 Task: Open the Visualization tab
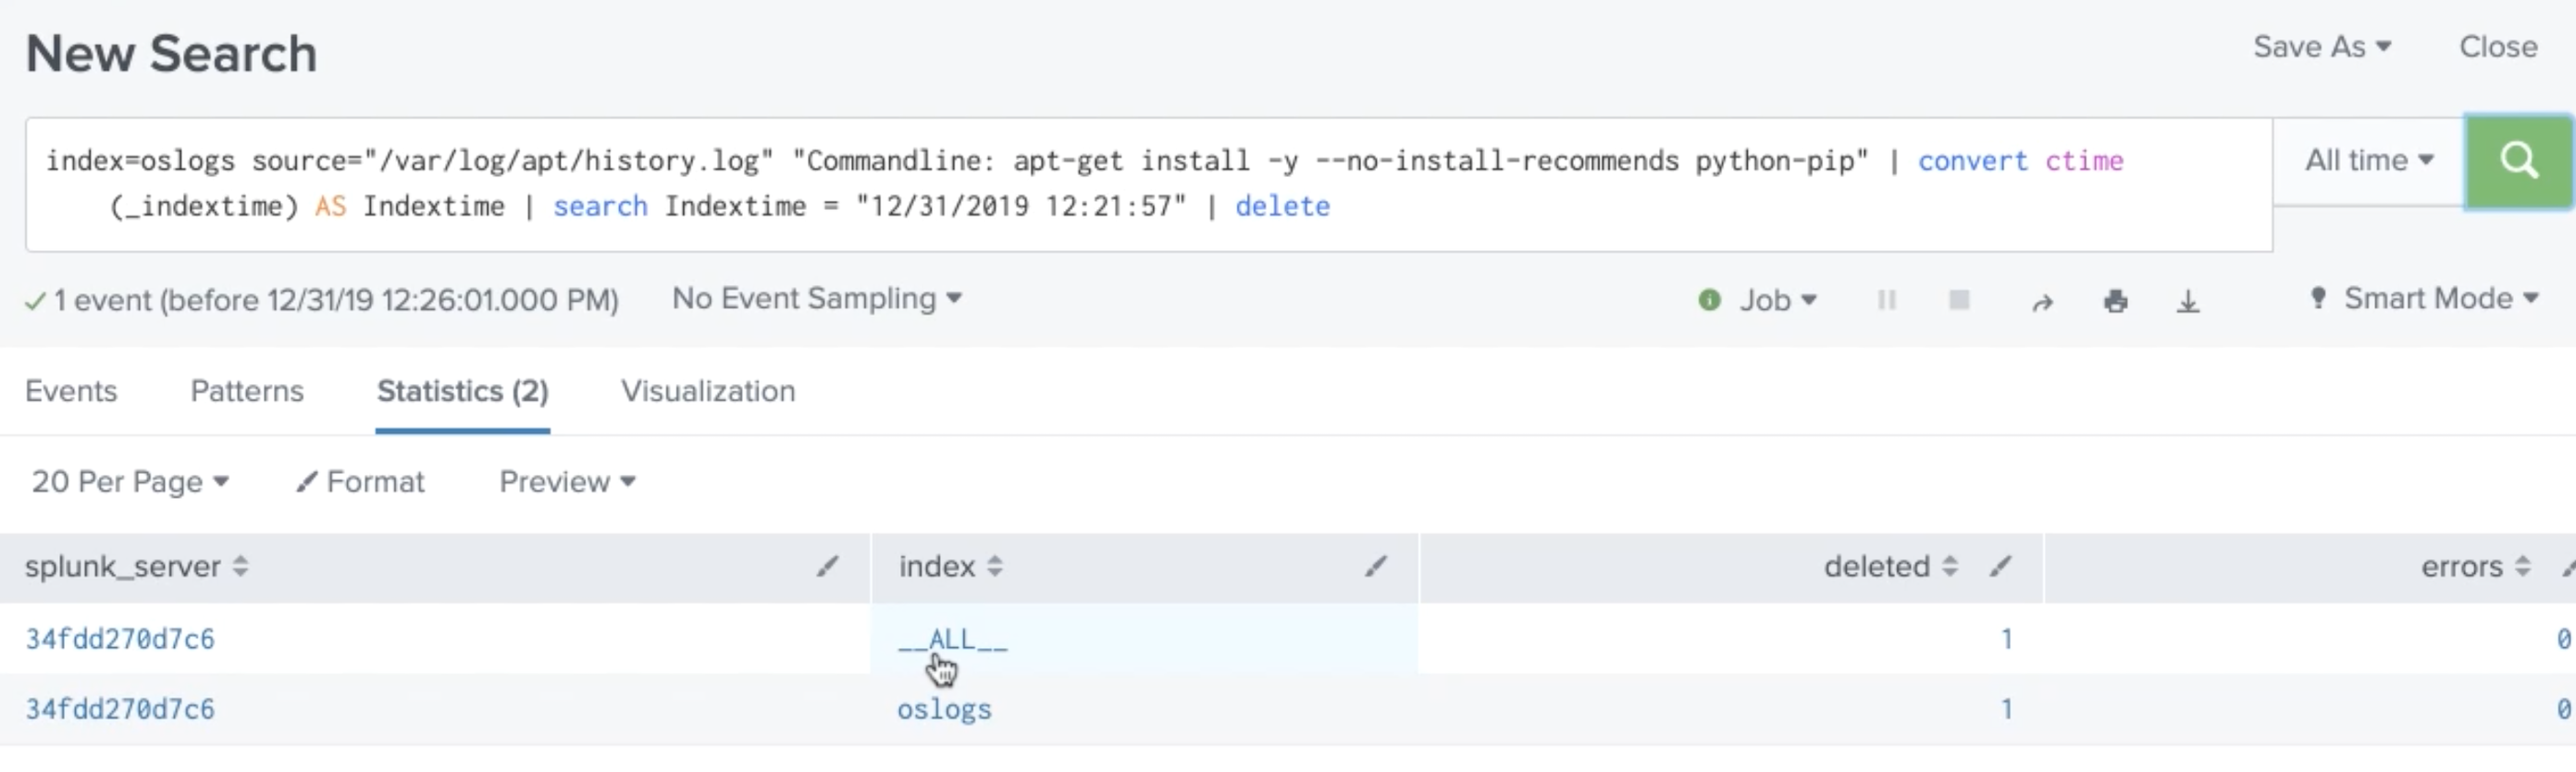pos(708,391)
